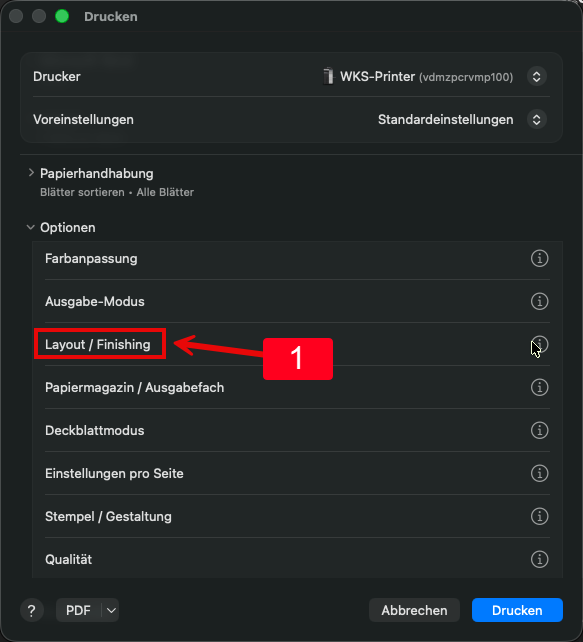Screen dimensions: 583x642
Task: Click the WKS-Printer device icon
Action: point(328,76)
